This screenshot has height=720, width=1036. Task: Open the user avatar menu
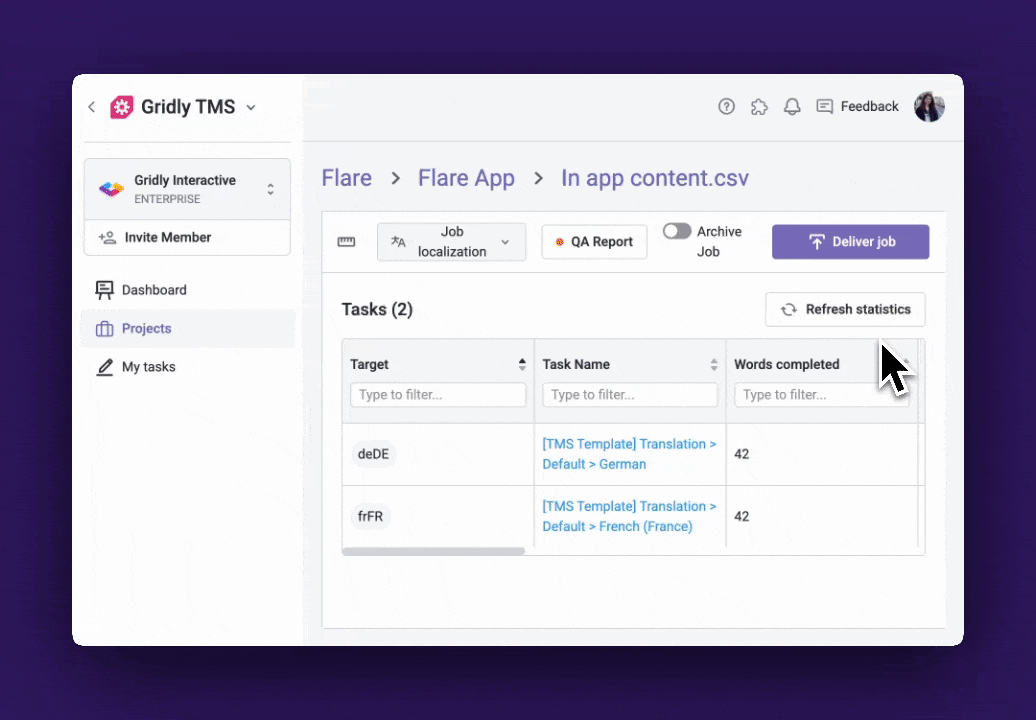point(929,106)
